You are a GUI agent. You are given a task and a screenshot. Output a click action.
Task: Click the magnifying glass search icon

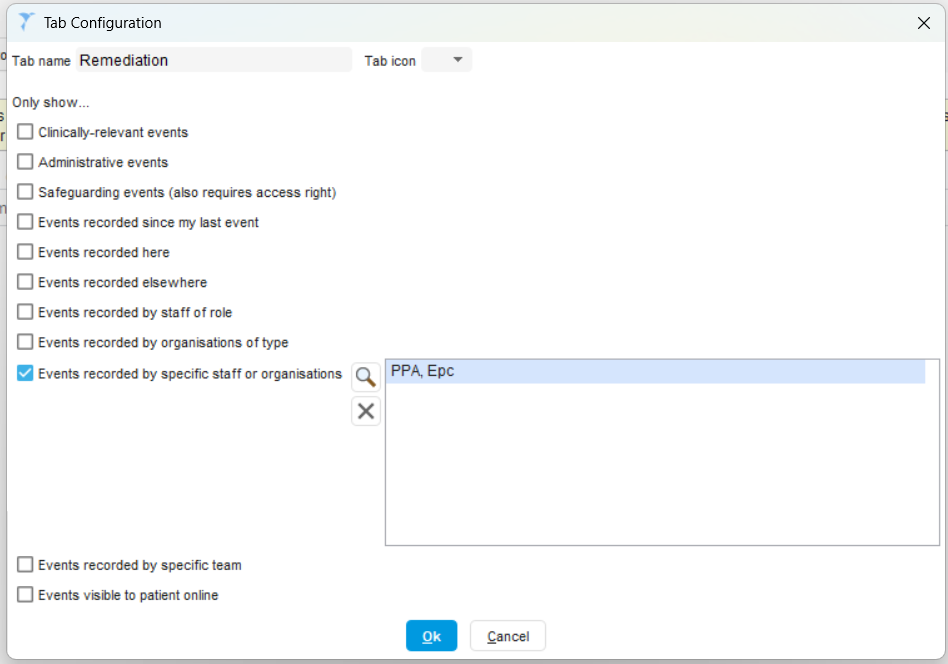pos(366,377)
